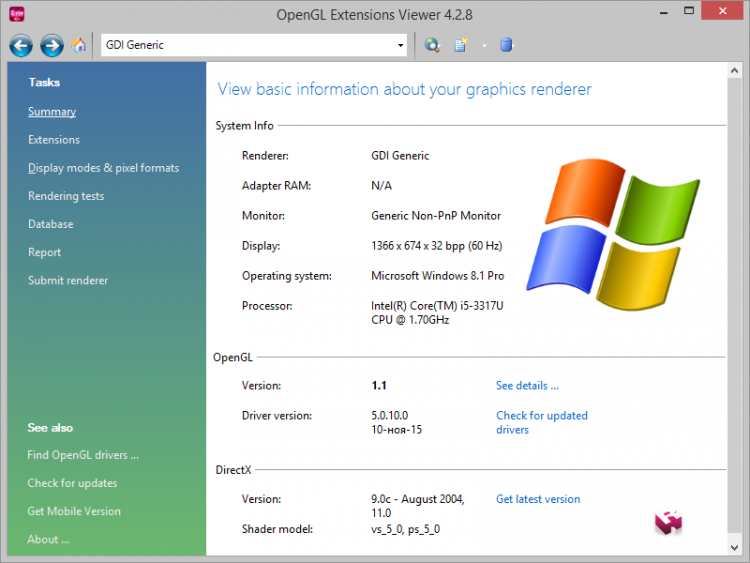The height and width of the screenshot is (563, 750).
Task: Minimize the OpenGL Extensions Viewer window
Action: tap(663, 11)
